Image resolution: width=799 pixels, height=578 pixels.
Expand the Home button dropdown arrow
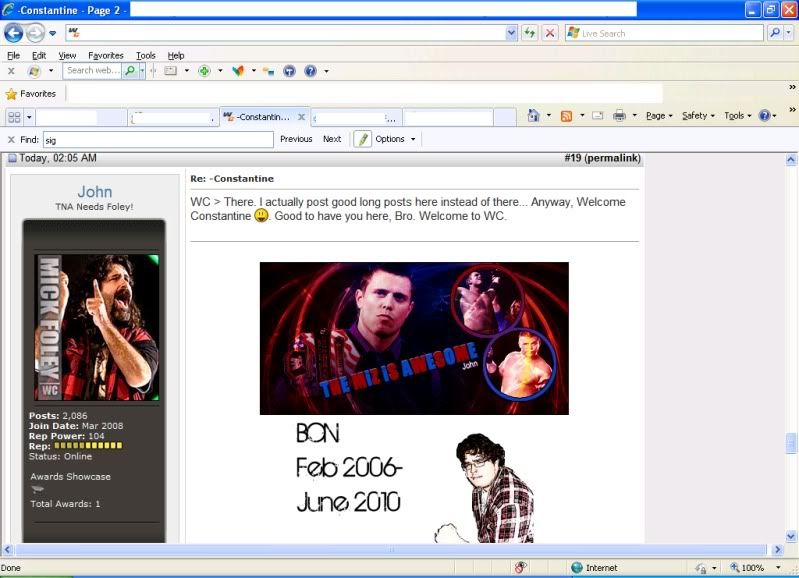point(549,116)
